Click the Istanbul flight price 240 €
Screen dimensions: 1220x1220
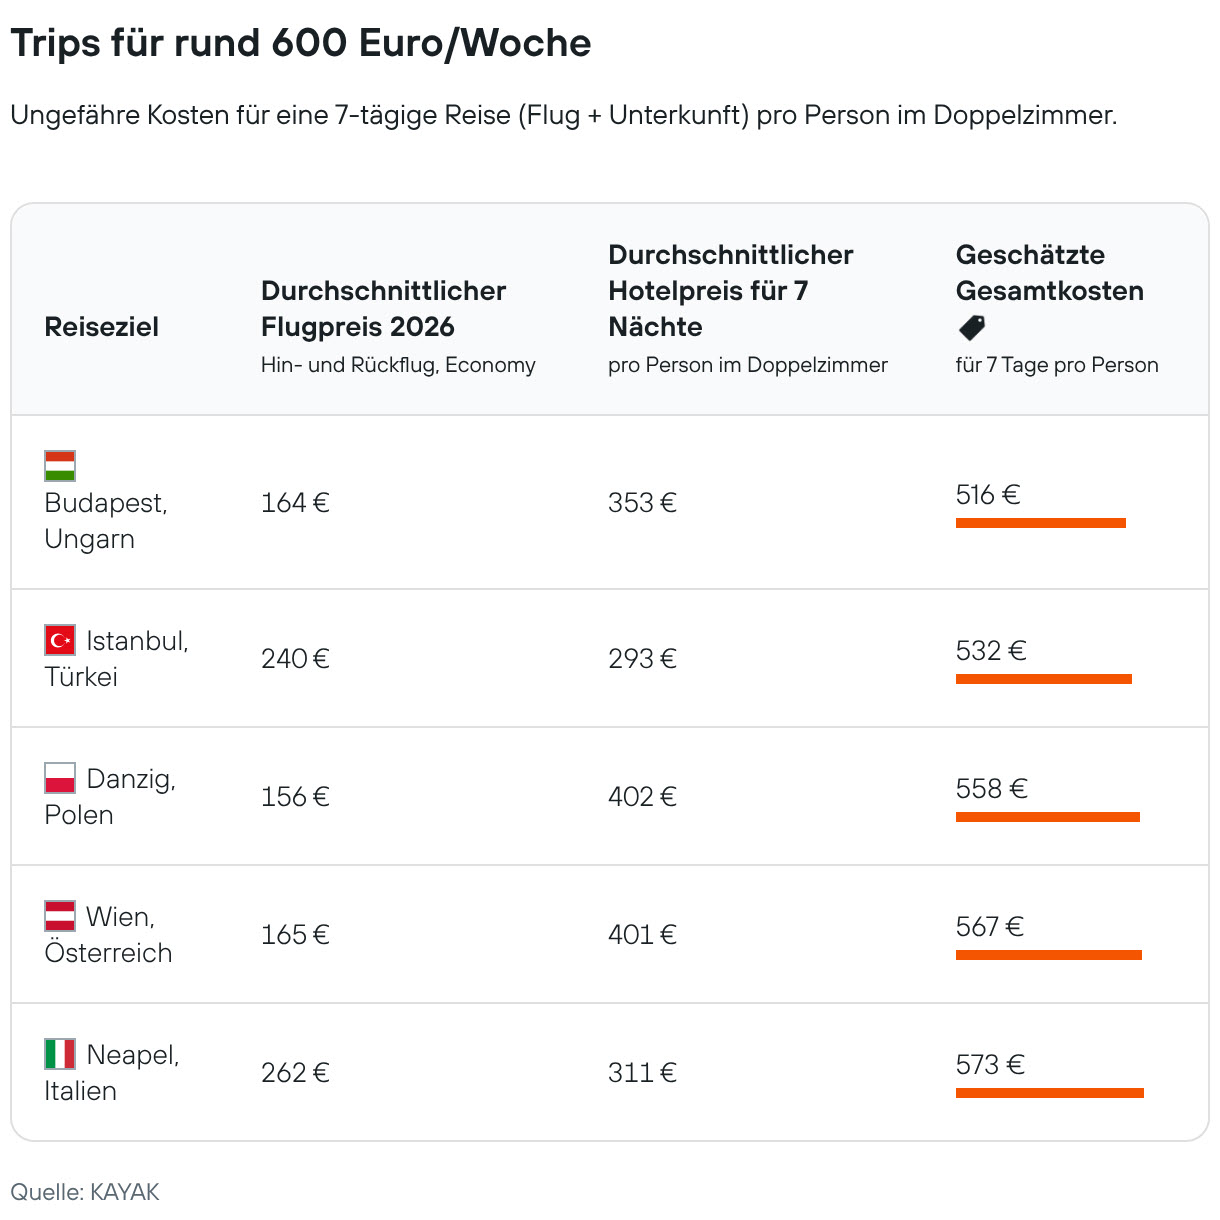(x=295, y=659)
